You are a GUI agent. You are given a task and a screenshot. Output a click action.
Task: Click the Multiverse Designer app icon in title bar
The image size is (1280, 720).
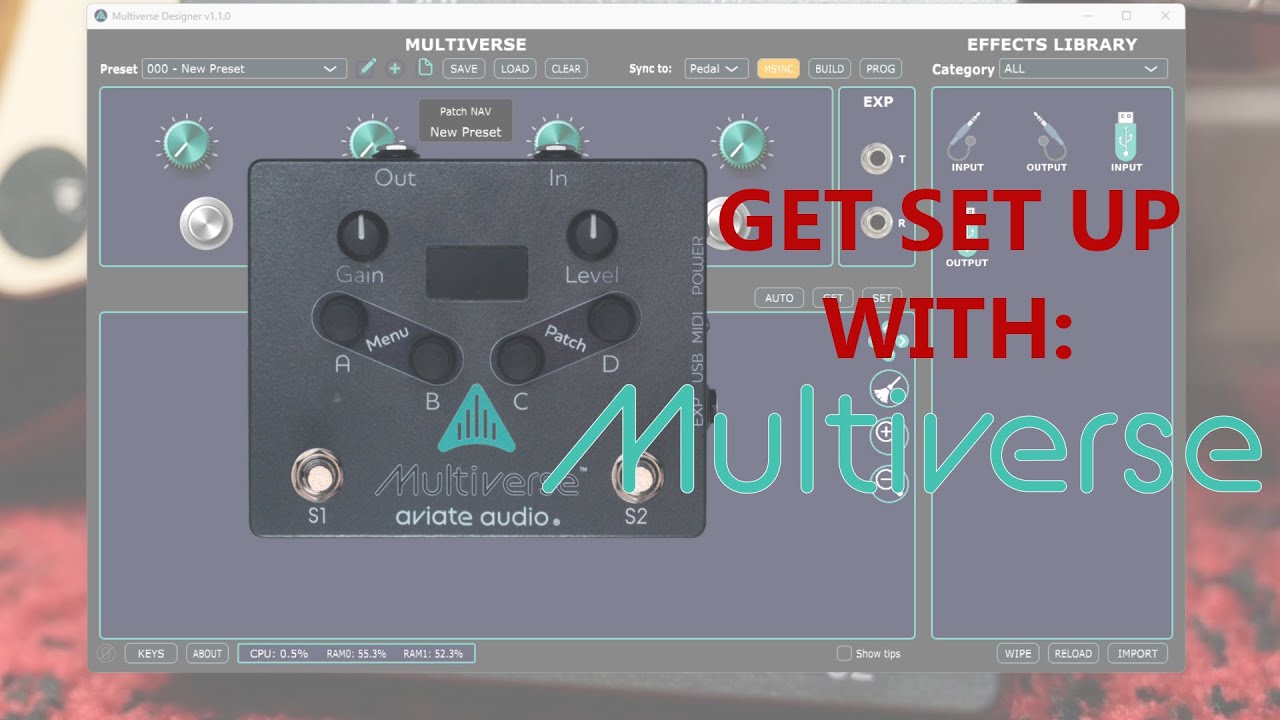[x=101, y=16]
